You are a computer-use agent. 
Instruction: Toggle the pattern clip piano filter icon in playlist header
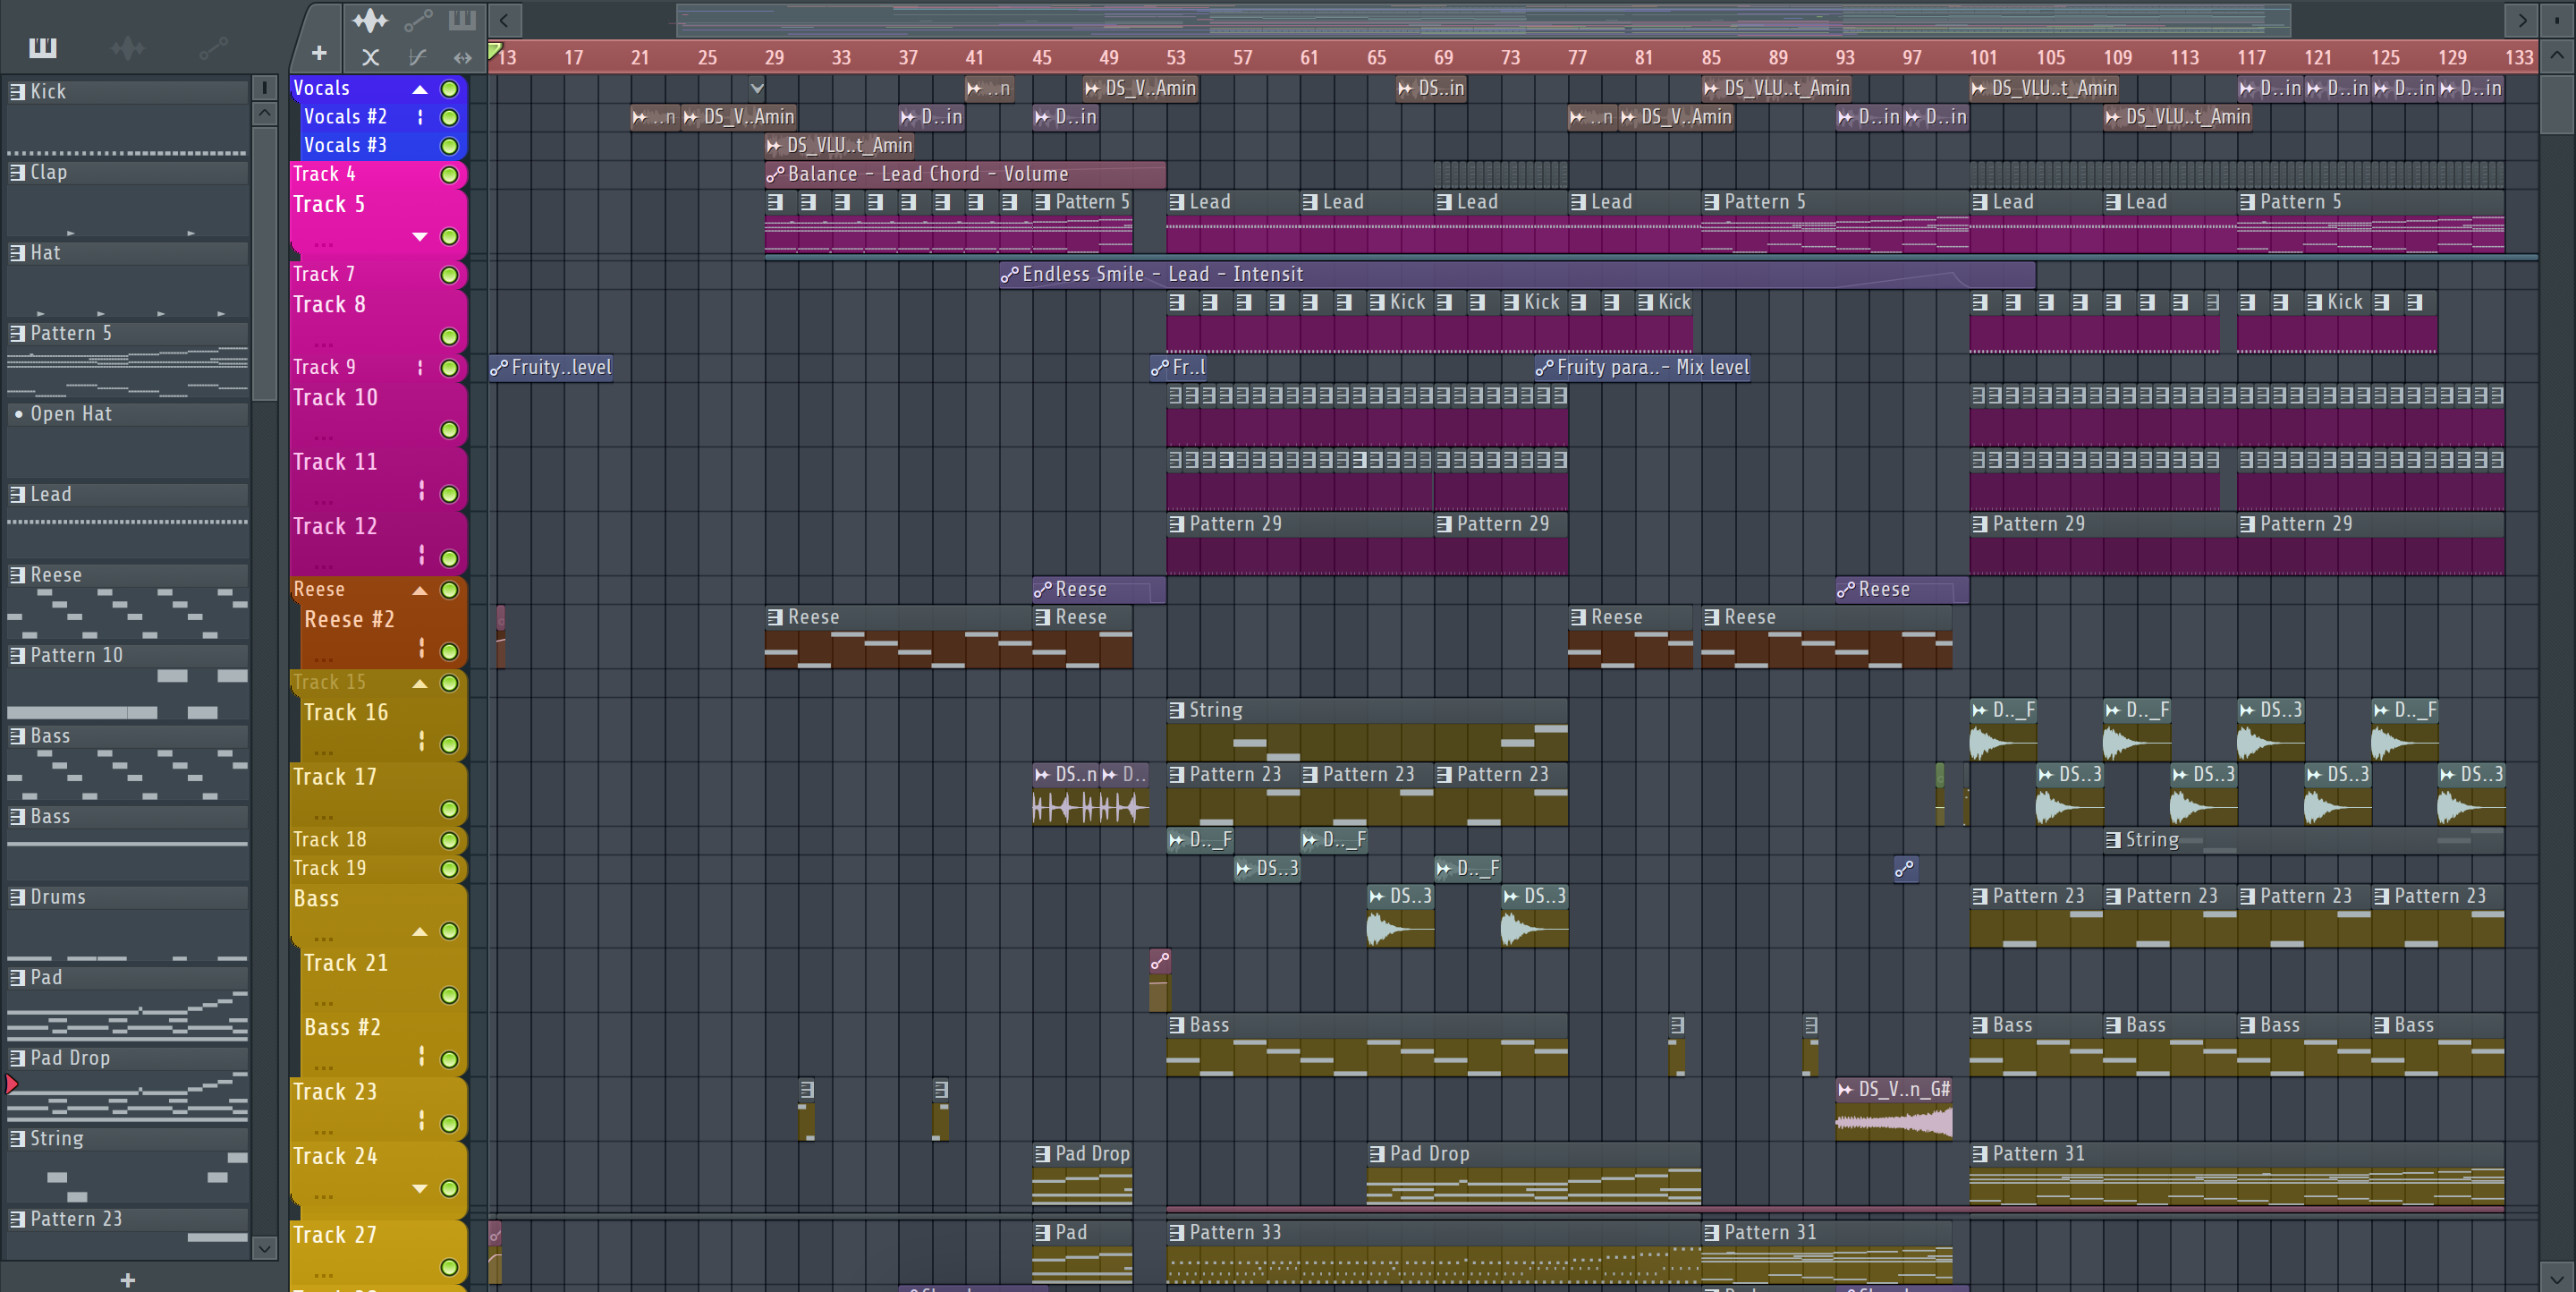pos(462,20)
